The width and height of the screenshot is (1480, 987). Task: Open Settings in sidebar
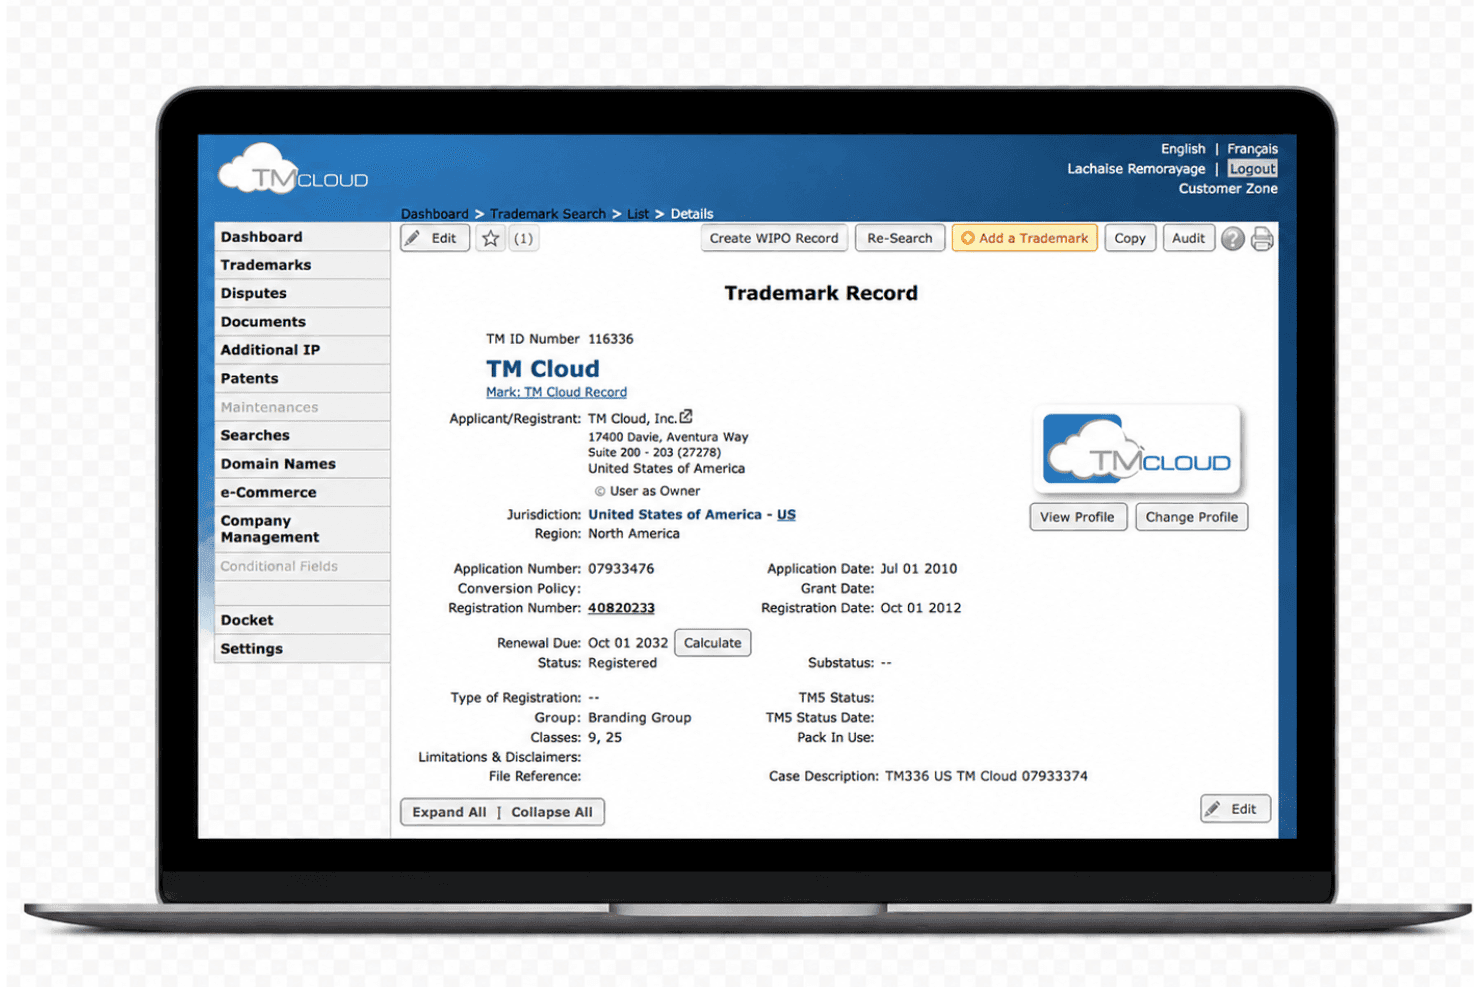pyautogui.click(x=302, y=648)
